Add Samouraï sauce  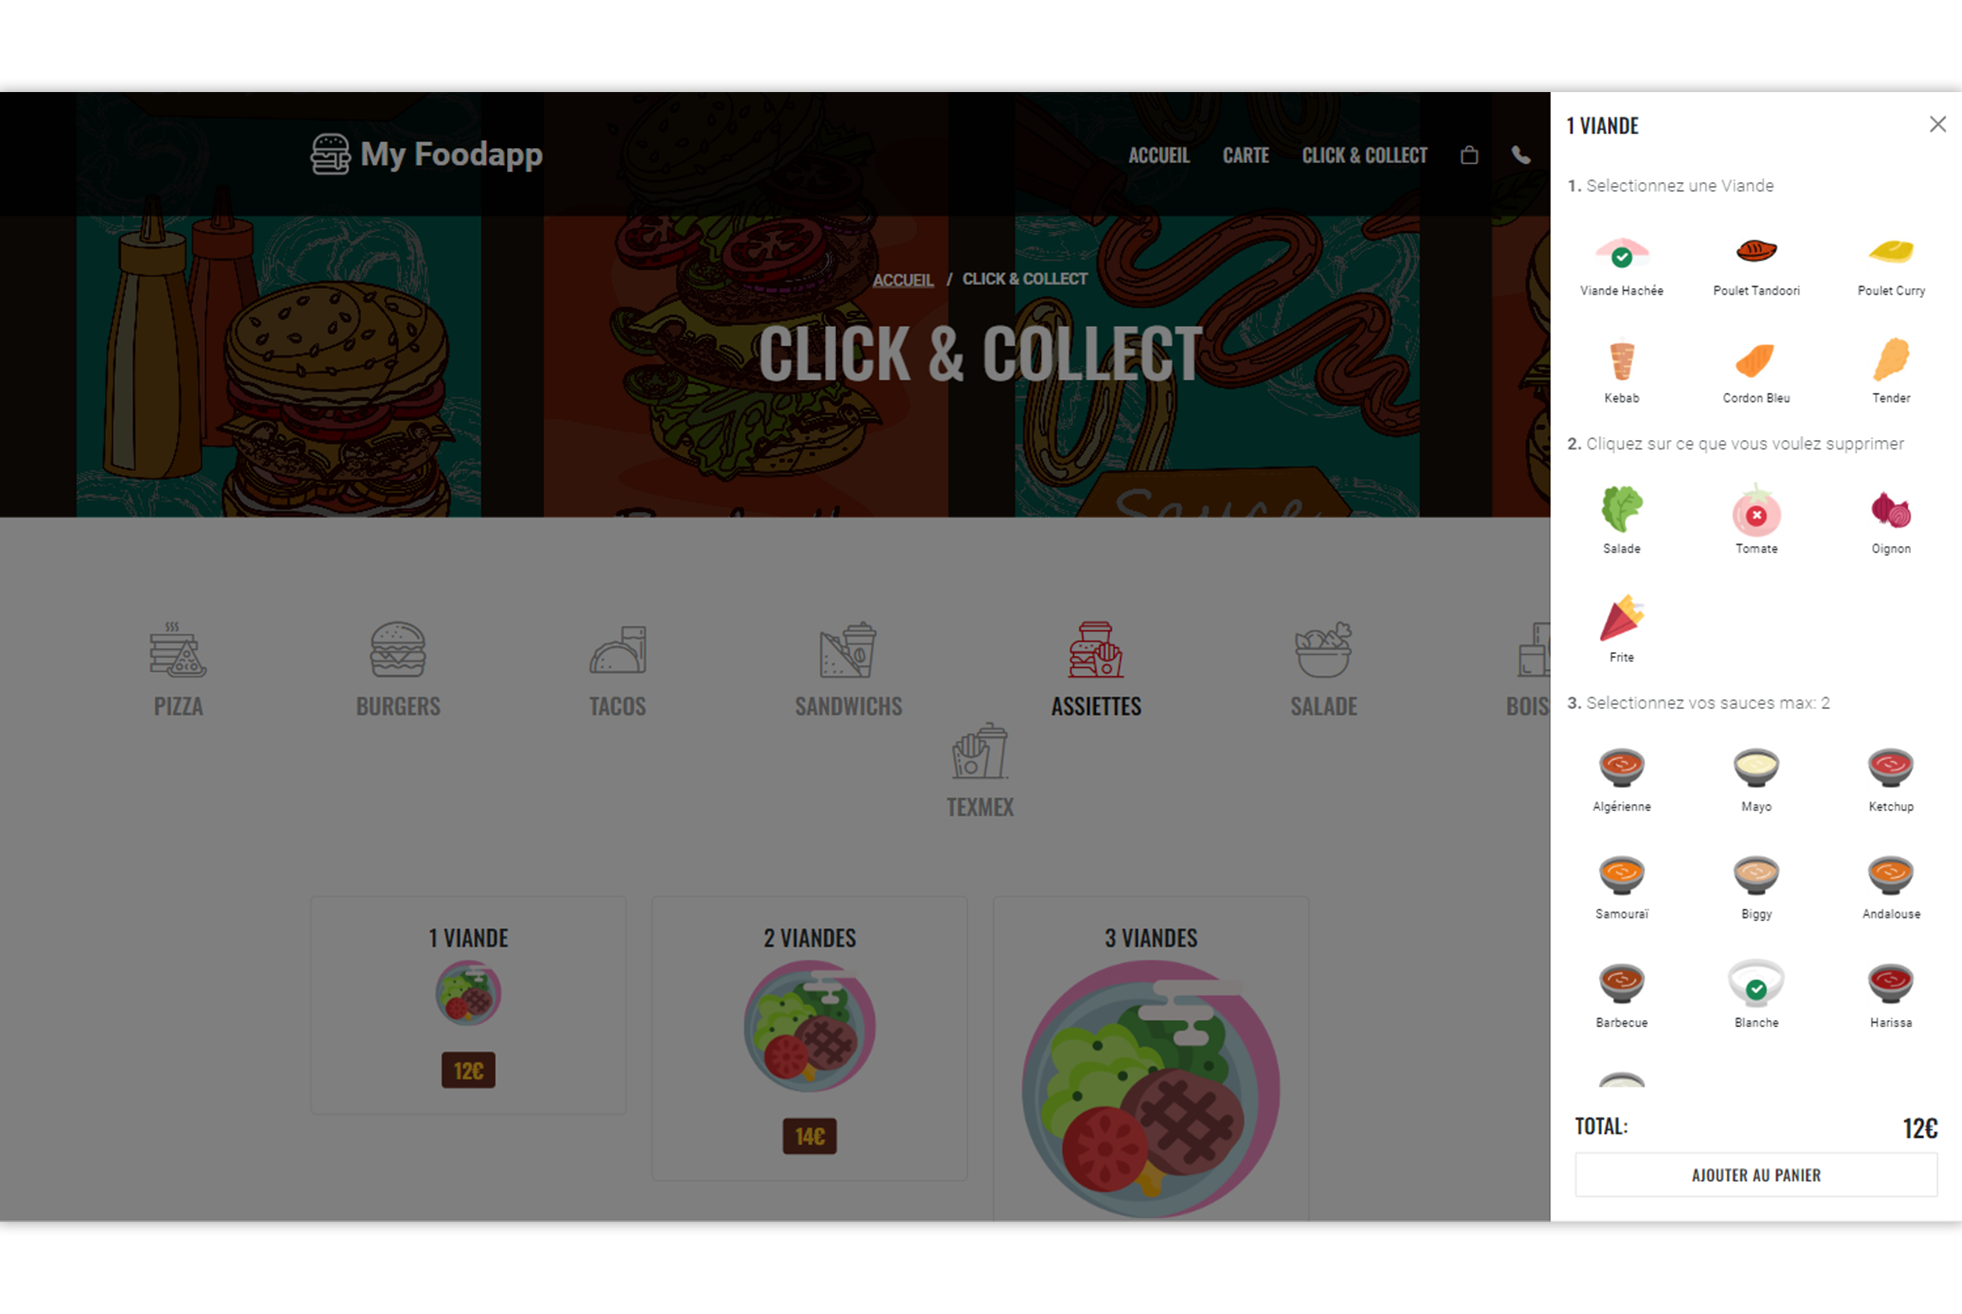click(x=1621, y=887)
